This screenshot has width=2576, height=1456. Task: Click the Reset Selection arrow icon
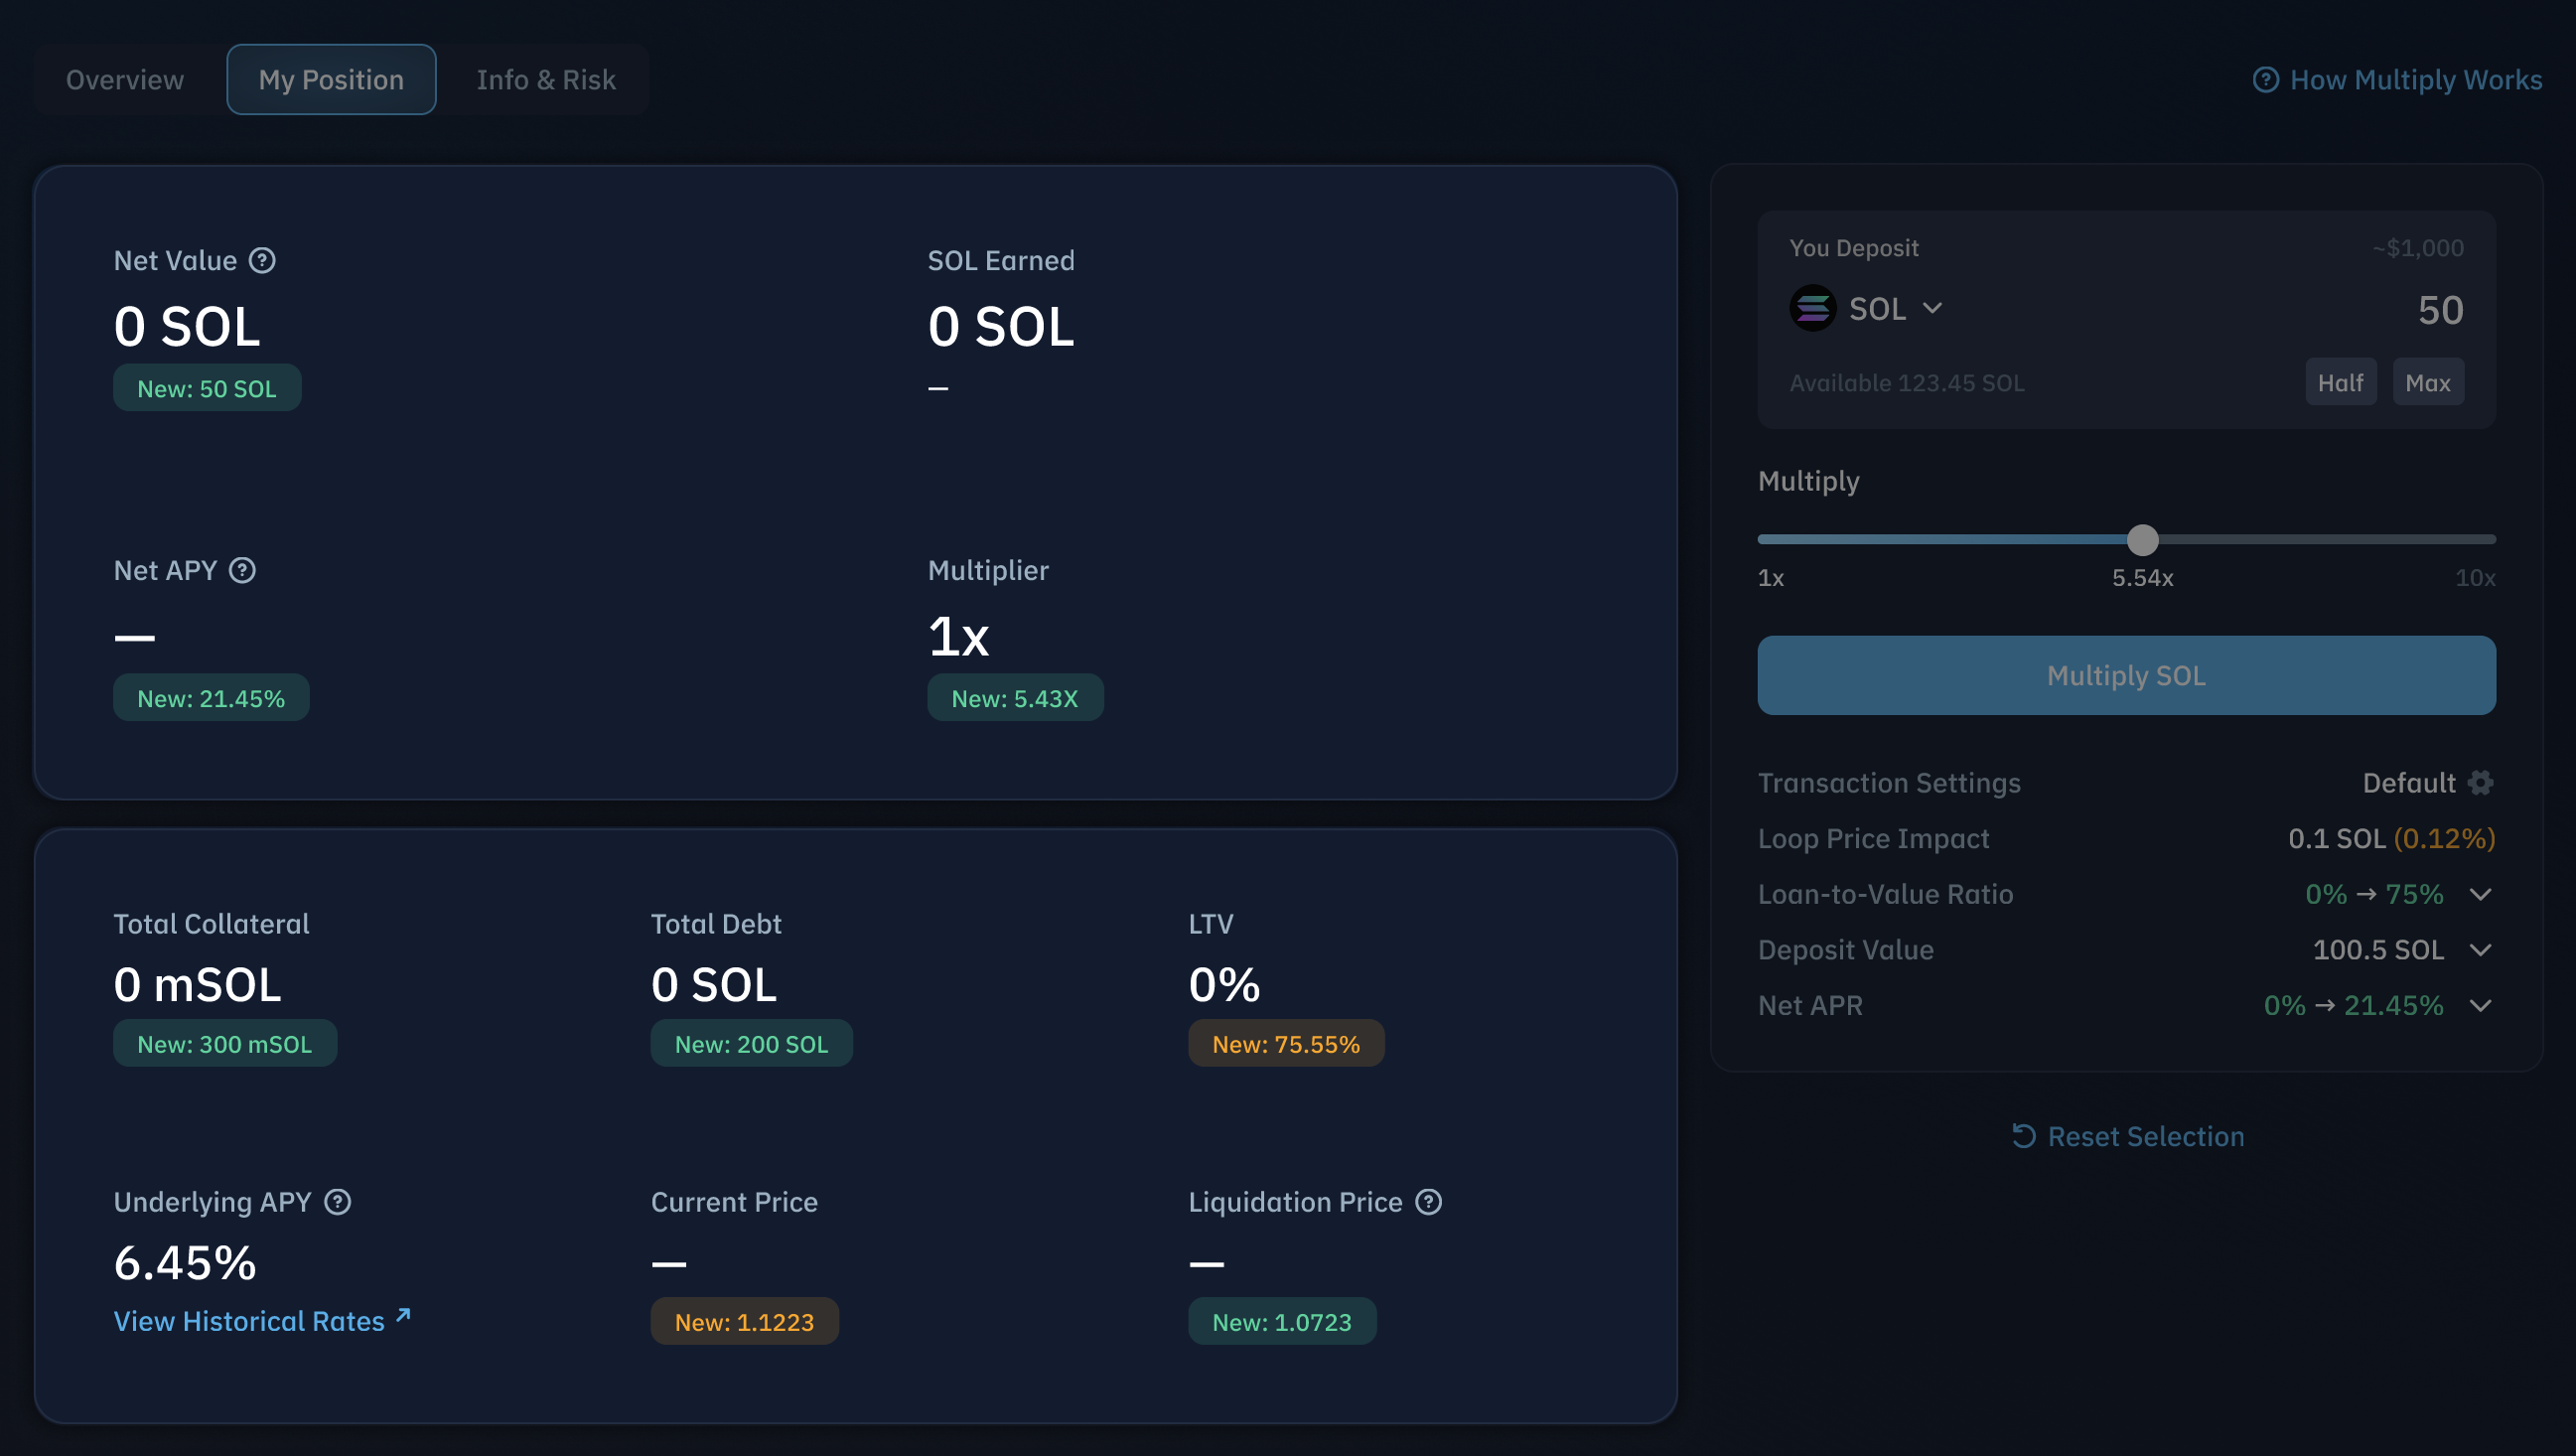pyautogui.click(x=2023, y=1137)
